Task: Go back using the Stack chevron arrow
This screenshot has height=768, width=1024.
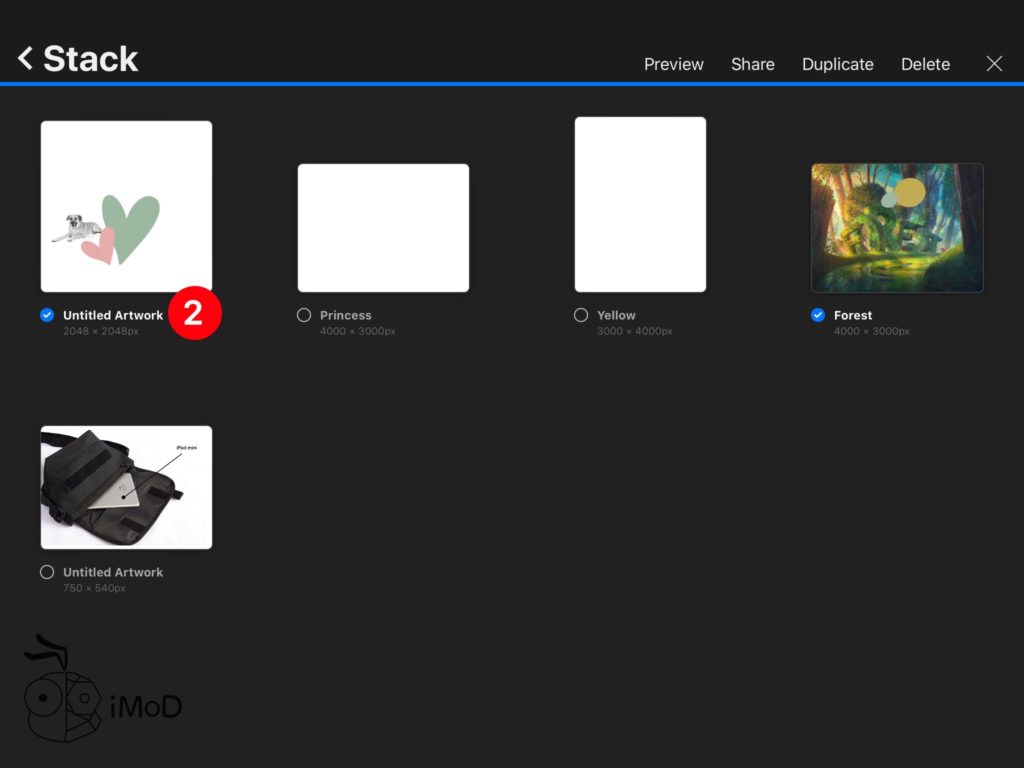Action: click(25, 59)
